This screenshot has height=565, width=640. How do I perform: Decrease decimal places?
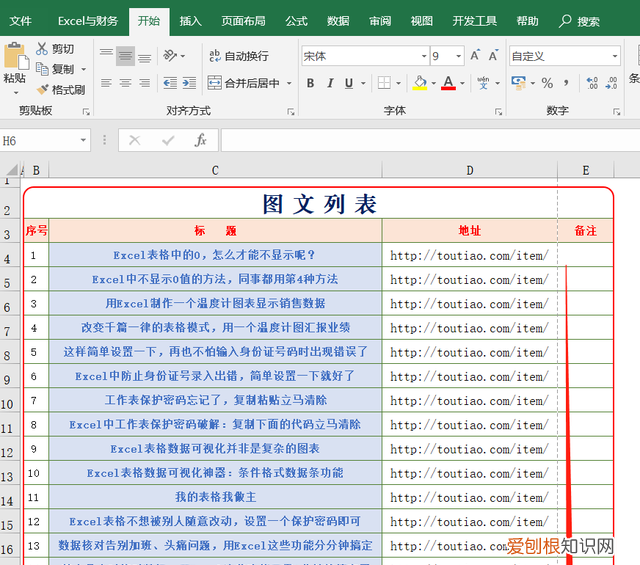611,83
